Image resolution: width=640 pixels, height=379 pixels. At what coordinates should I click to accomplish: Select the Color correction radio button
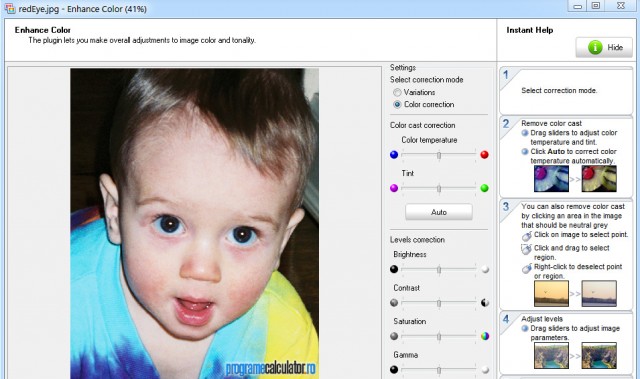click(x=397, y=104)
